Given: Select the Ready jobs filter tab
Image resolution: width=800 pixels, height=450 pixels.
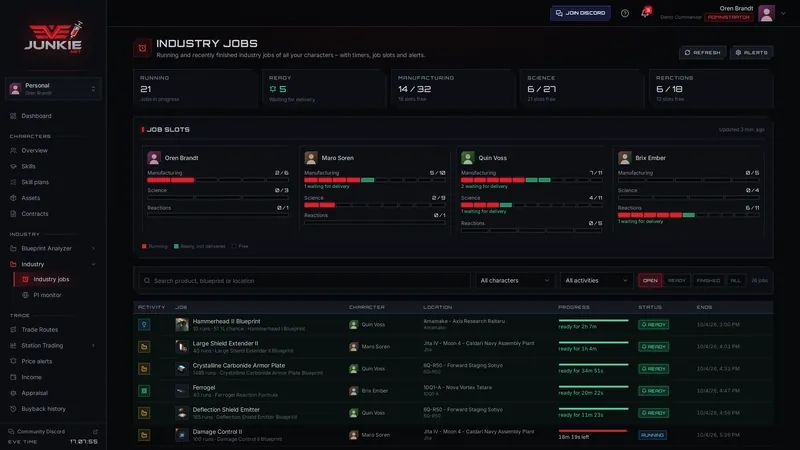Looking at the screenshot, I should pos(677,281).
